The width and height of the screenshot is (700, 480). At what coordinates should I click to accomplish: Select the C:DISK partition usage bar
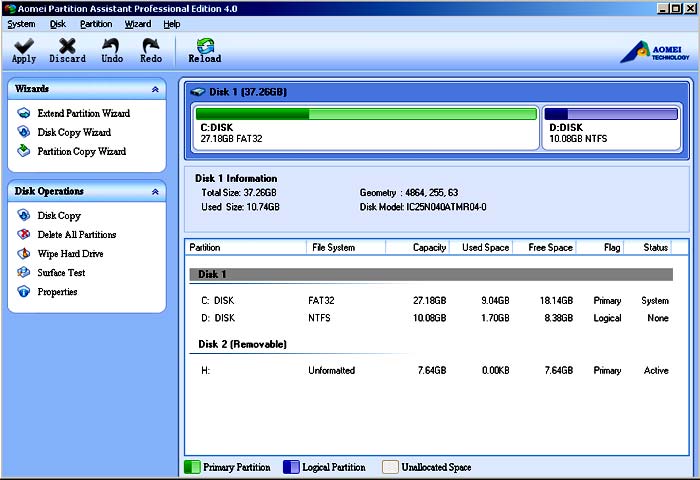click(366, 114)
